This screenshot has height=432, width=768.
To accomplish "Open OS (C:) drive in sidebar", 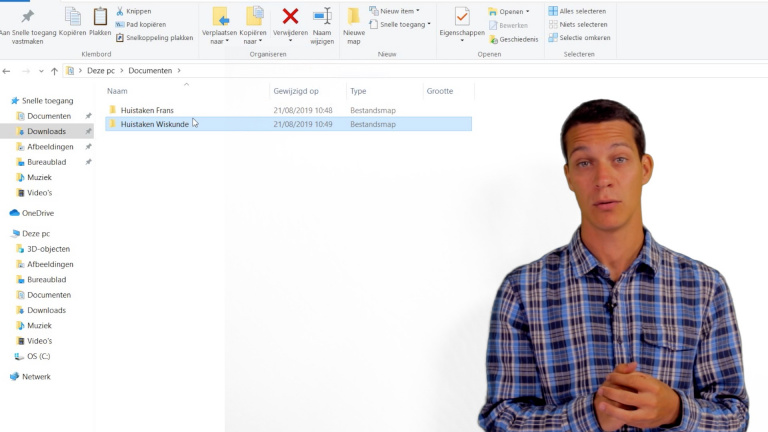I will pos(38,356).
